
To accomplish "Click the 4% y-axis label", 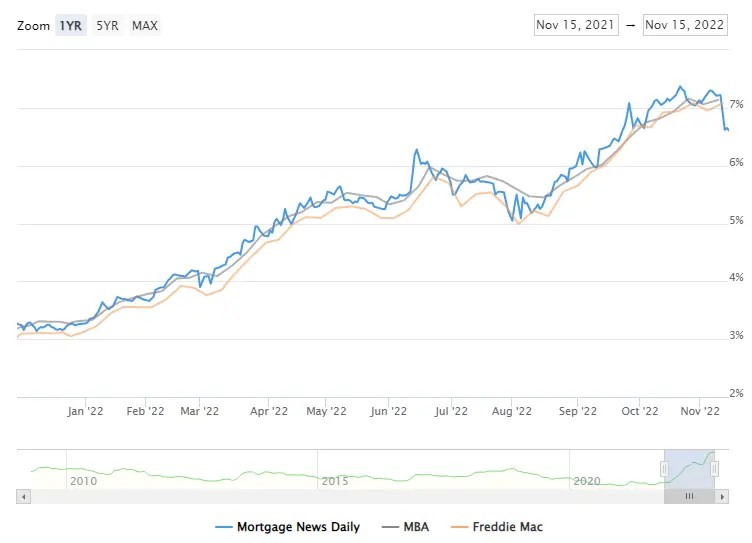I will pyautogui.click(x=736, y=277).
